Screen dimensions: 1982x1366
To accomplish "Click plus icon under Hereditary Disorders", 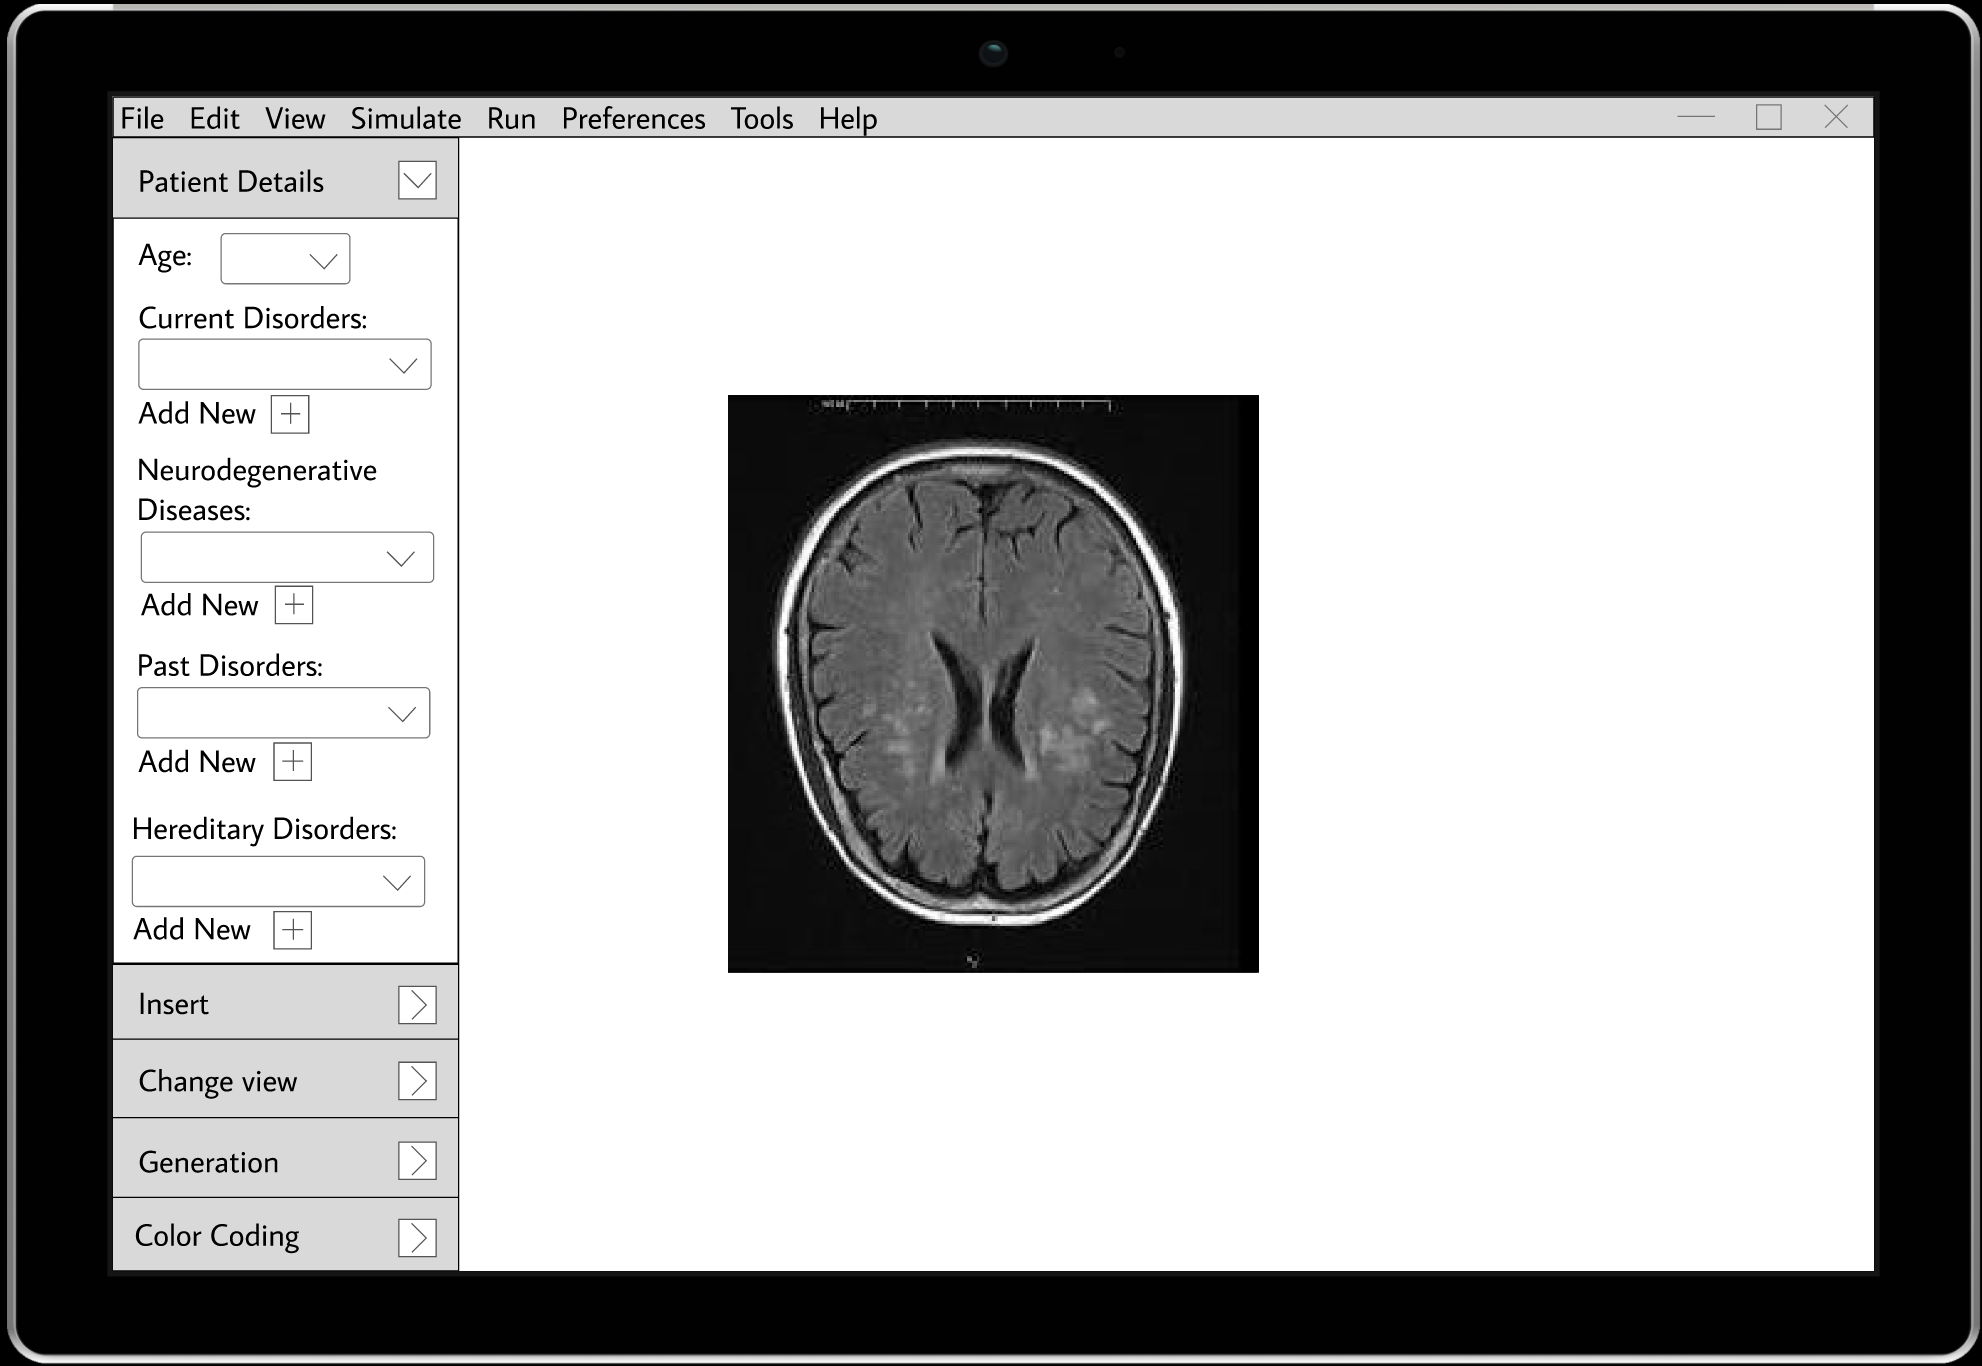I will coord(292,930).
